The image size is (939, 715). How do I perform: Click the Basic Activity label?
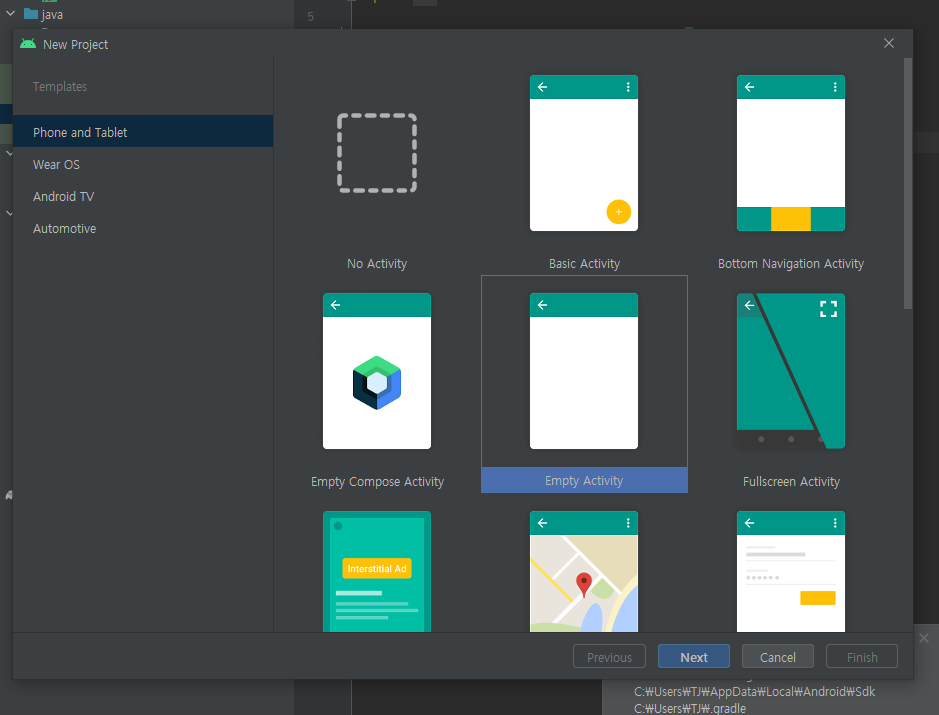(x=584, y=263)
